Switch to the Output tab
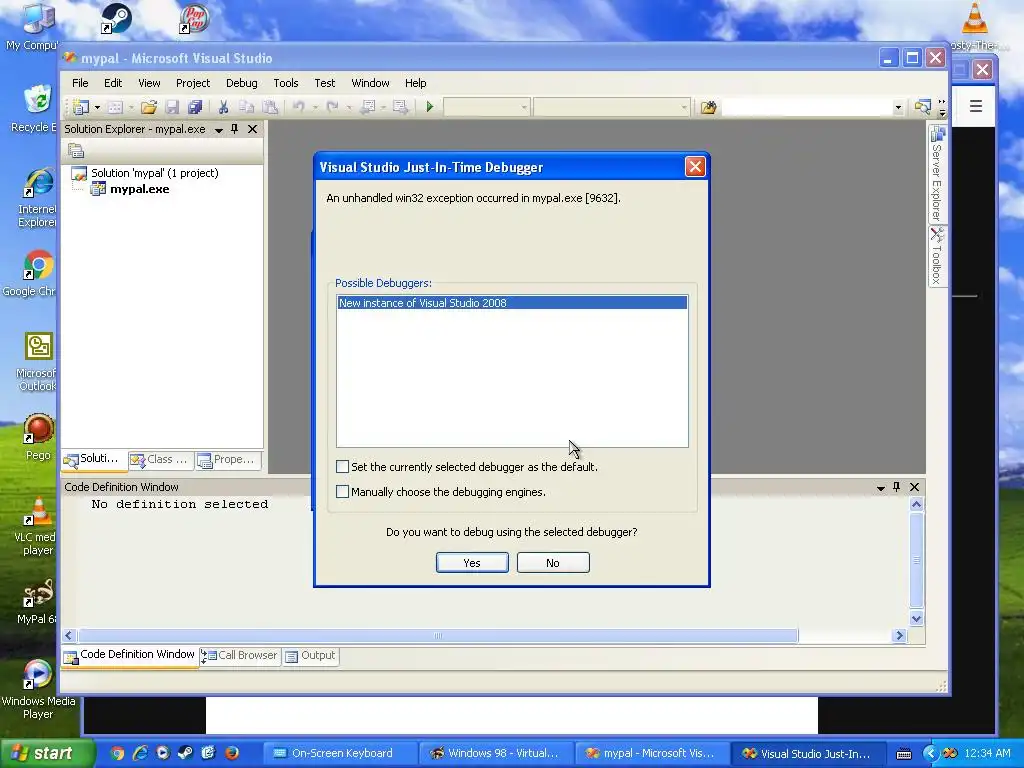Screen dimensions: 1024x768 tap(310, 656)
